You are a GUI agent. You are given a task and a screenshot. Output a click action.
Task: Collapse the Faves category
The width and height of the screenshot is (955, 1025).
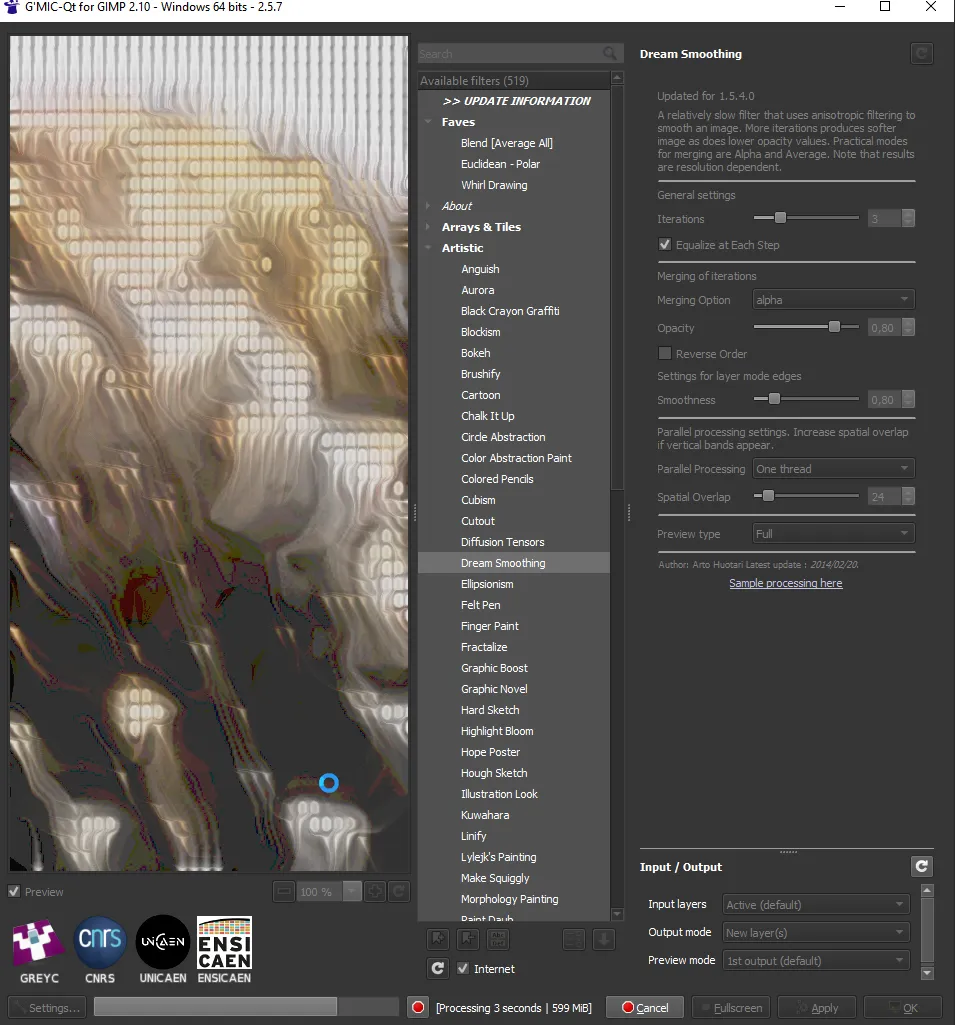(429, 122)
